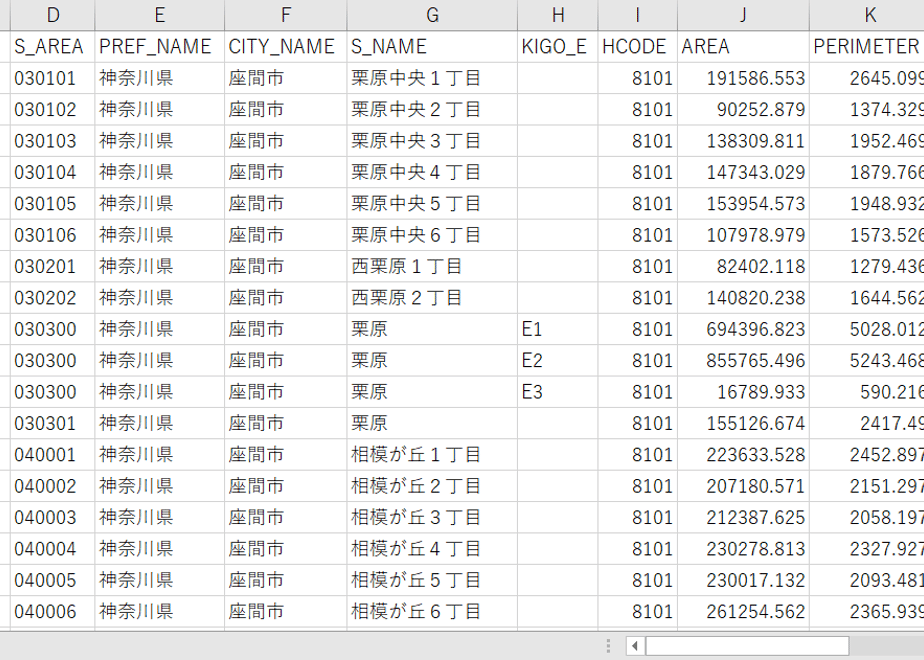Viewport: 924px width, 660px height.
Task: Click the horizontal scrollbar thumb
Action: 747,646
